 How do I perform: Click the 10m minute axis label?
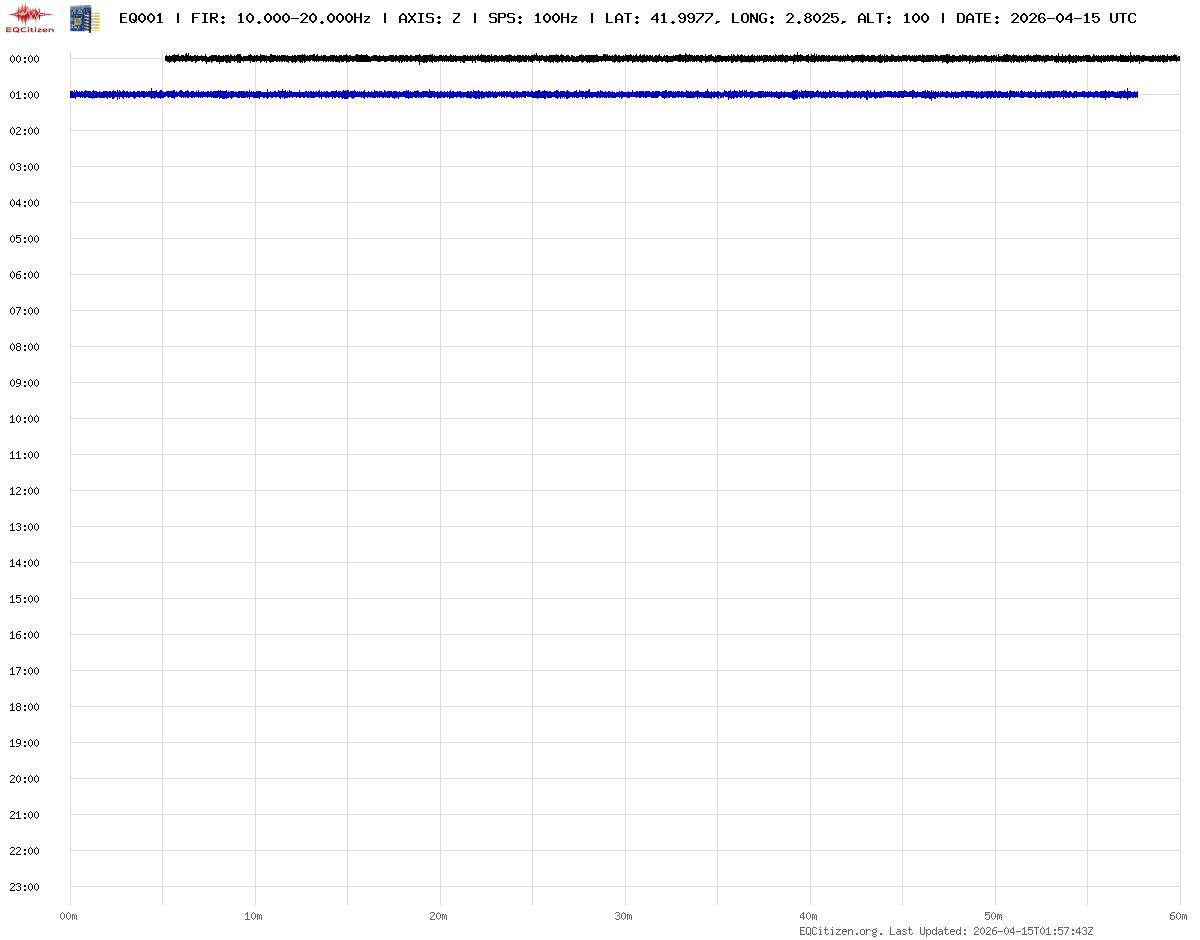tap(254, 916)
